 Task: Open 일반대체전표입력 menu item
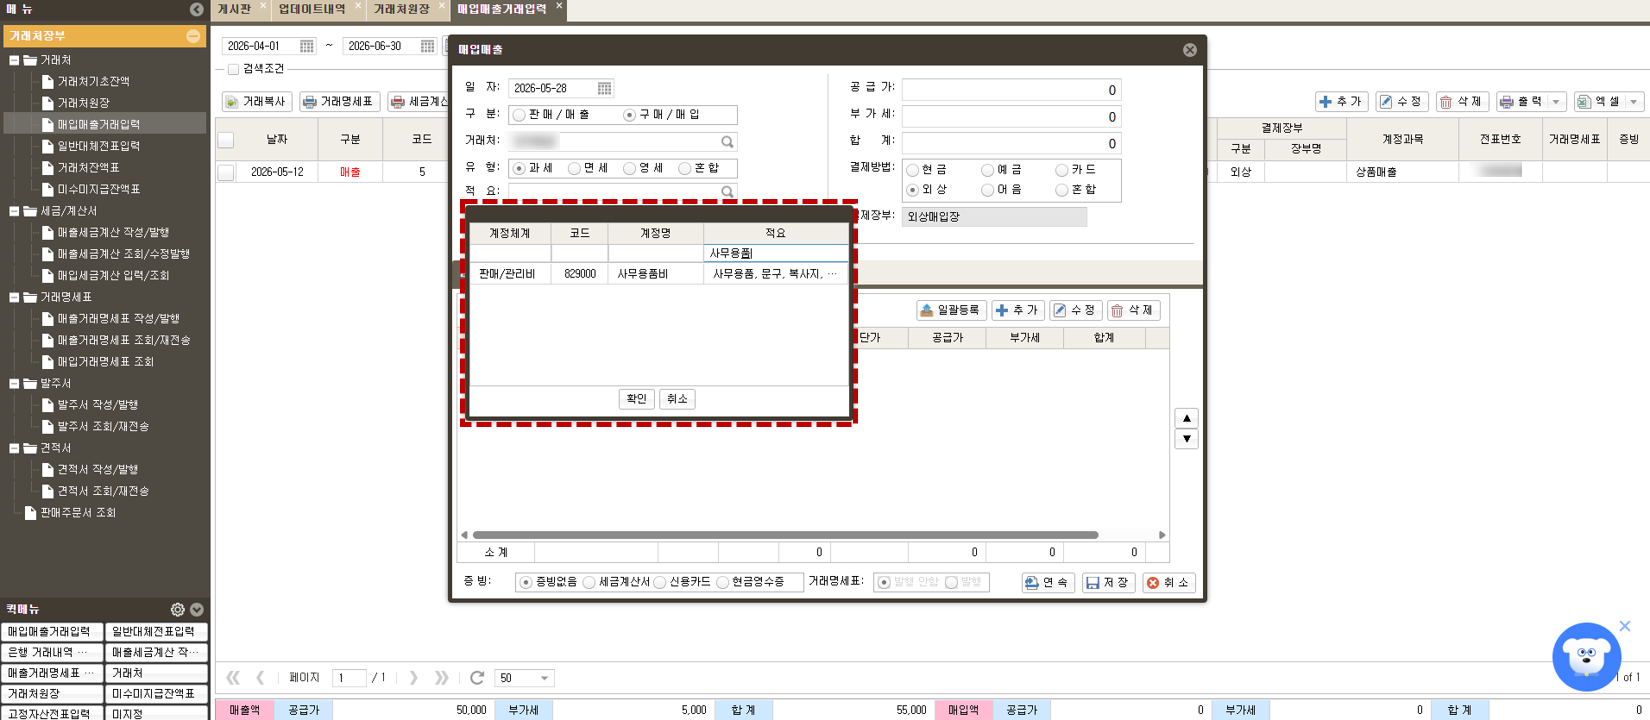(98, 146)
